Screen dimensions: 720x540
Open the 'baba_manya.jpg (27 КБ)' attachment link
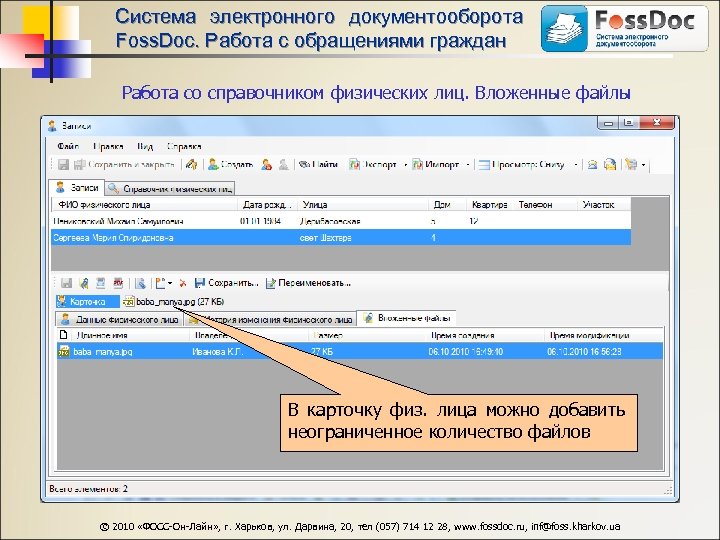pos(174,302)
